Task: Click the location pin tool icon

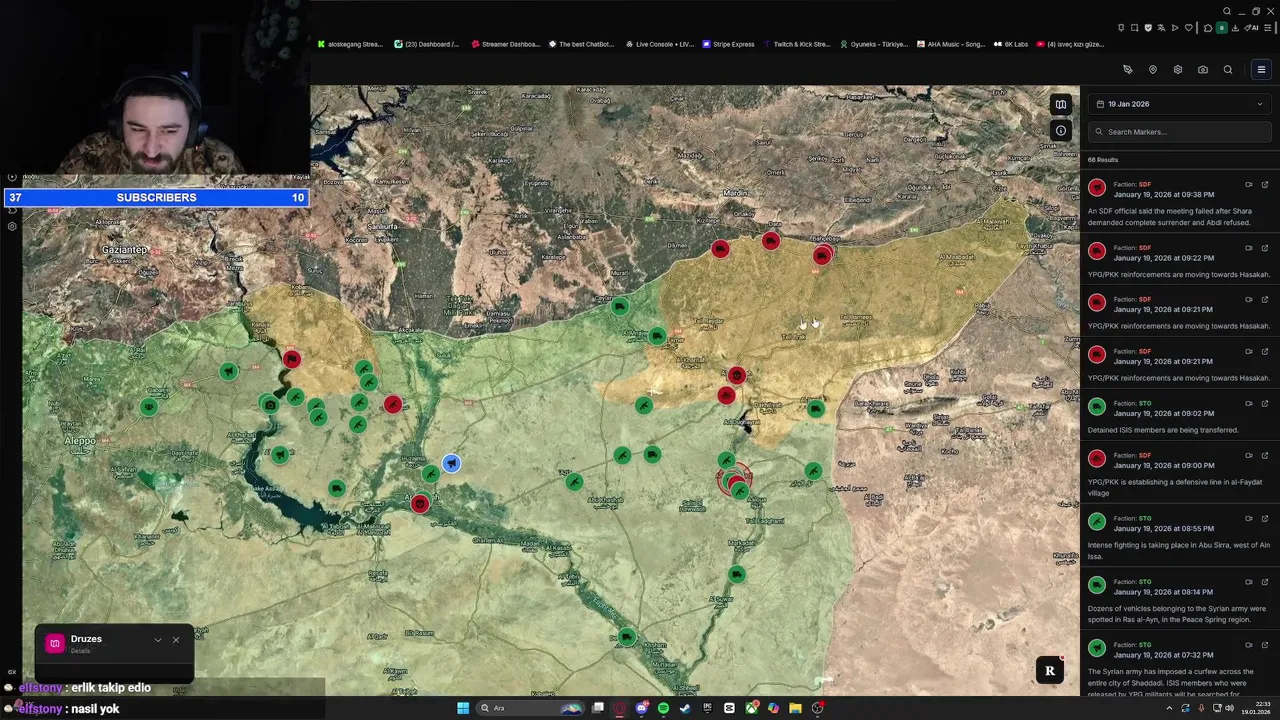Action: [x=1153, y=70]
